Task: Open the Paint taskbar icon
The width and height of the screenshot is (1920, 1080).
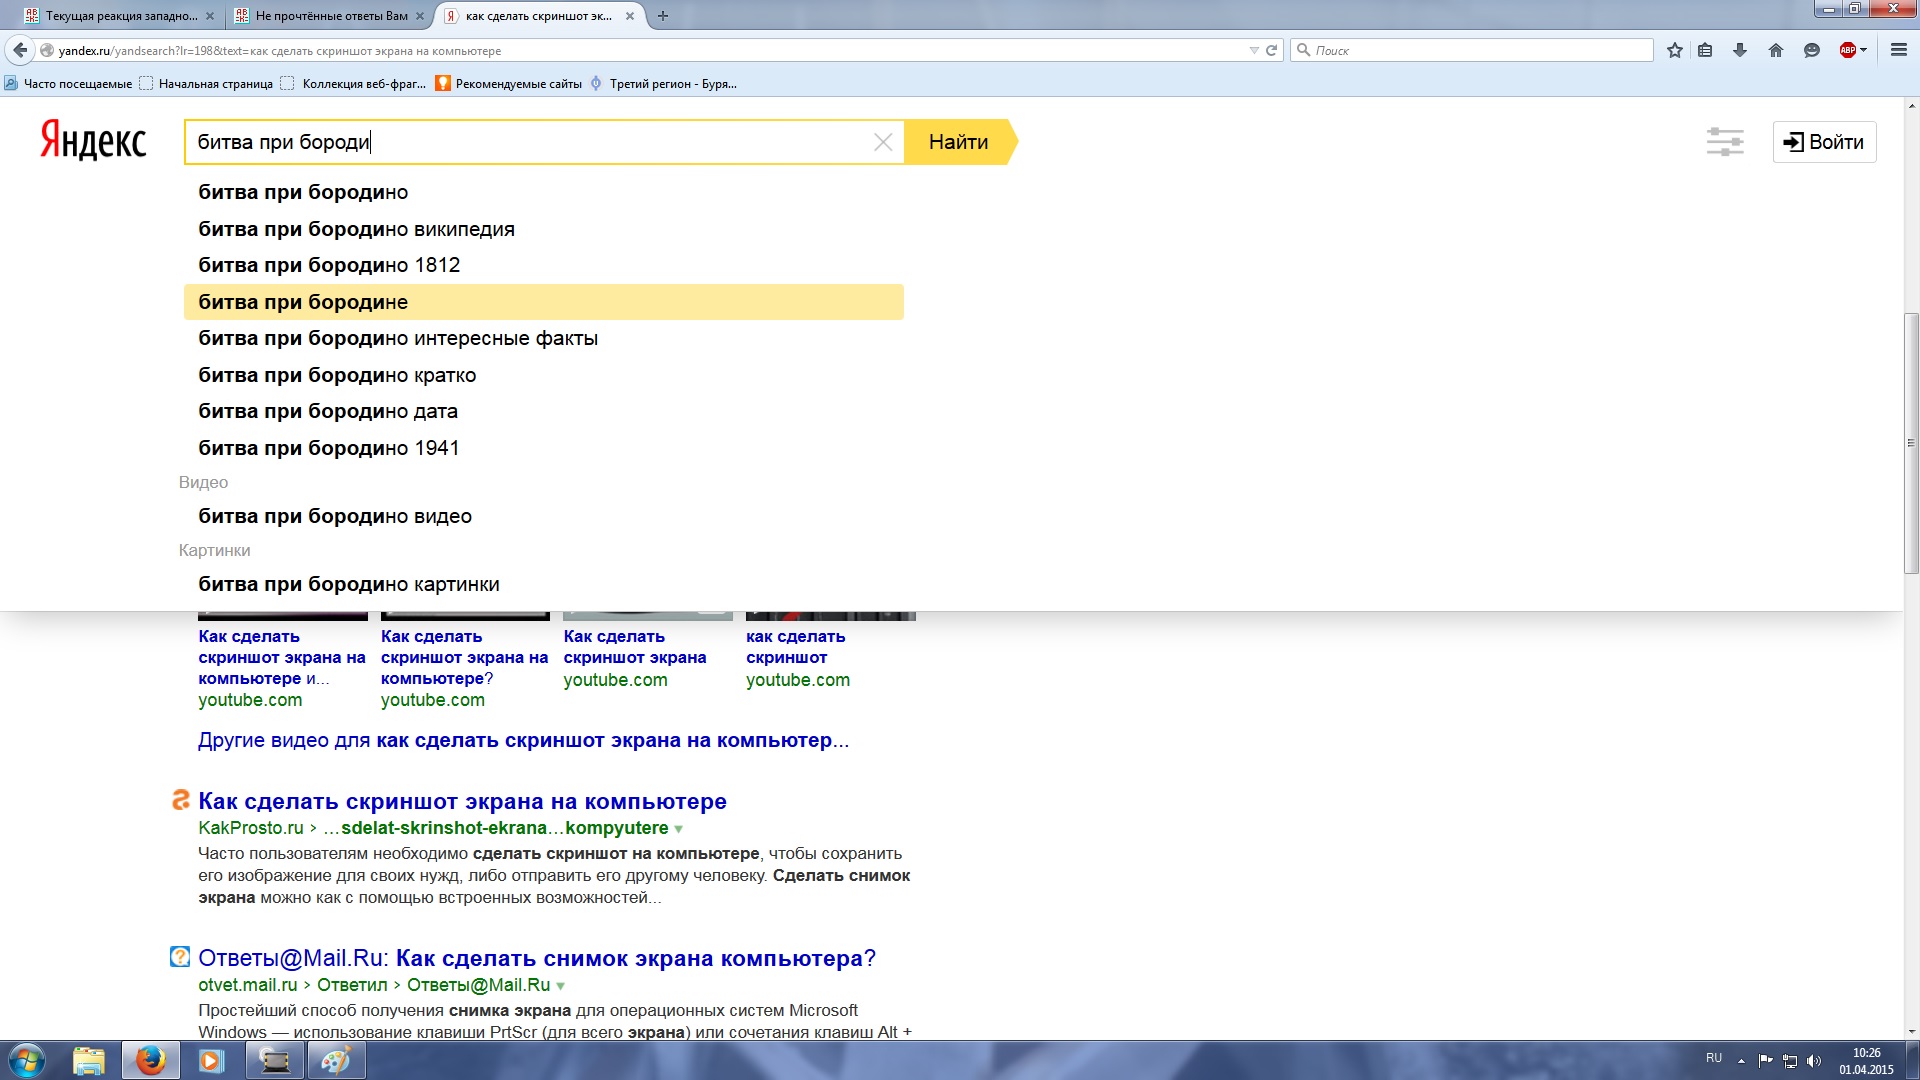Action: pyautogui.click(x=335, y=1060)
